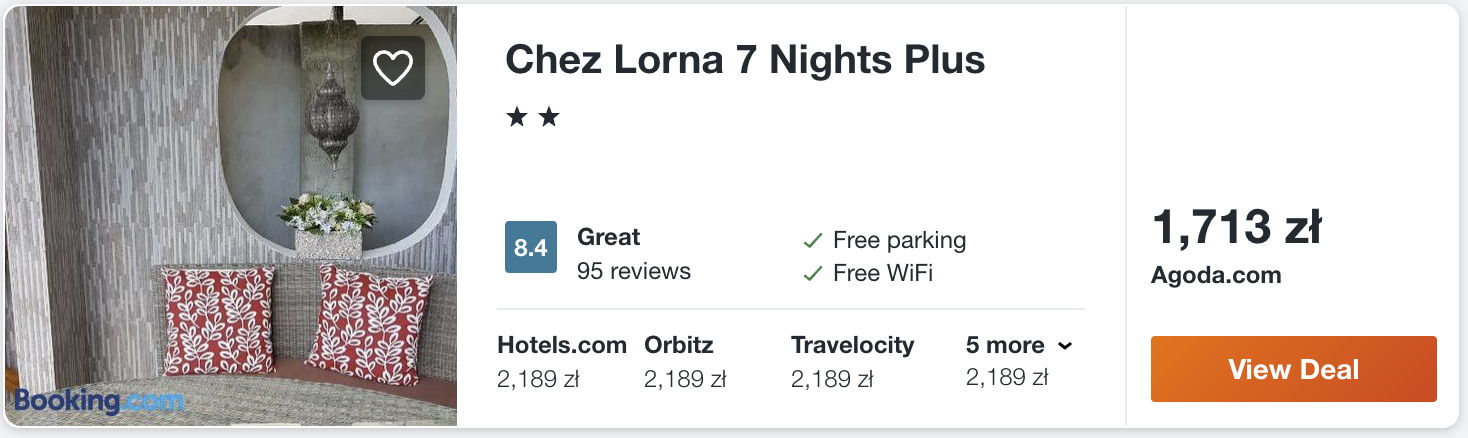The image size is (1468, 438).
Task: Choose the Travelocity price offer
Action: tap(852, 361)
